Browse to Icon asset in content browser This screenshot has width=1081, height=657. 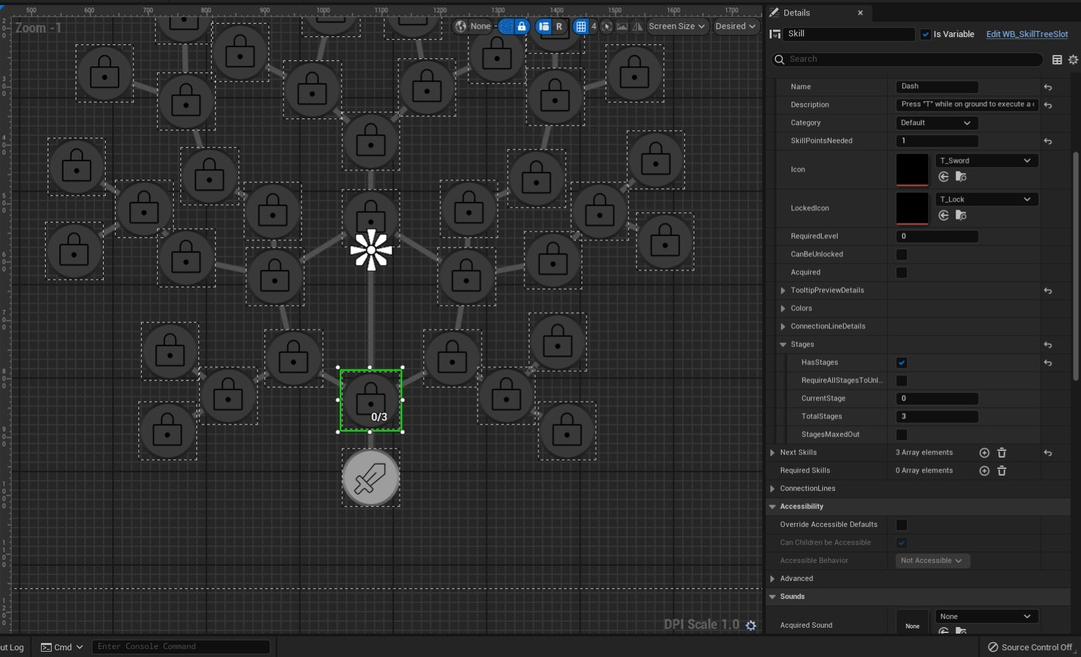coord(960,176)
